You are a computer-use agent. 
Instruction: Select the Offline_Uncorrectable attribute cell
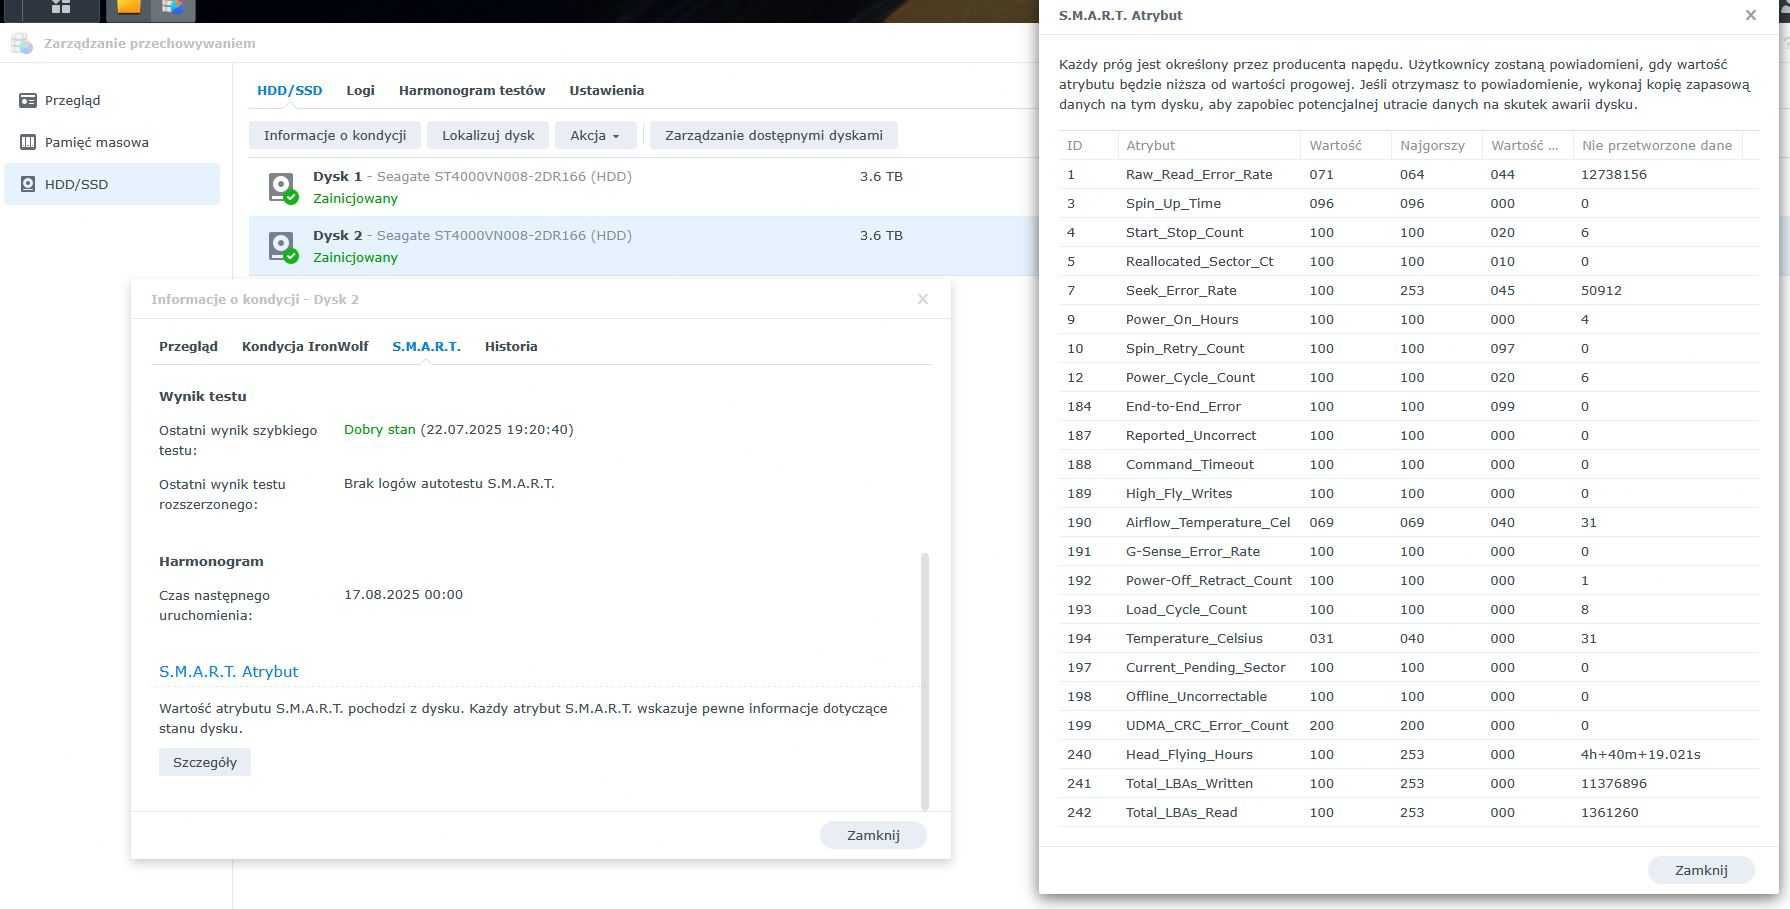click(x=1196, y=696)
